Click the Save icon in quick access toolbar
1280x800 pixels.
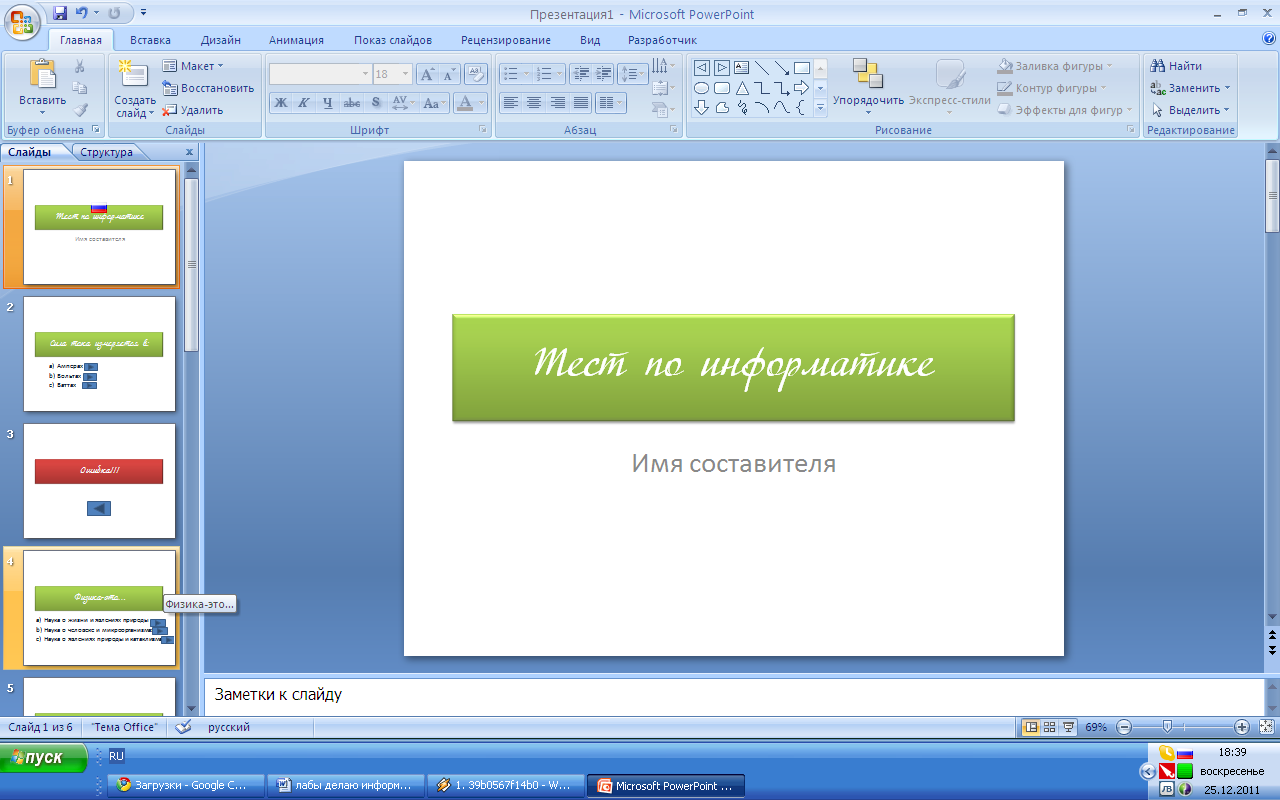click(60, 14)
